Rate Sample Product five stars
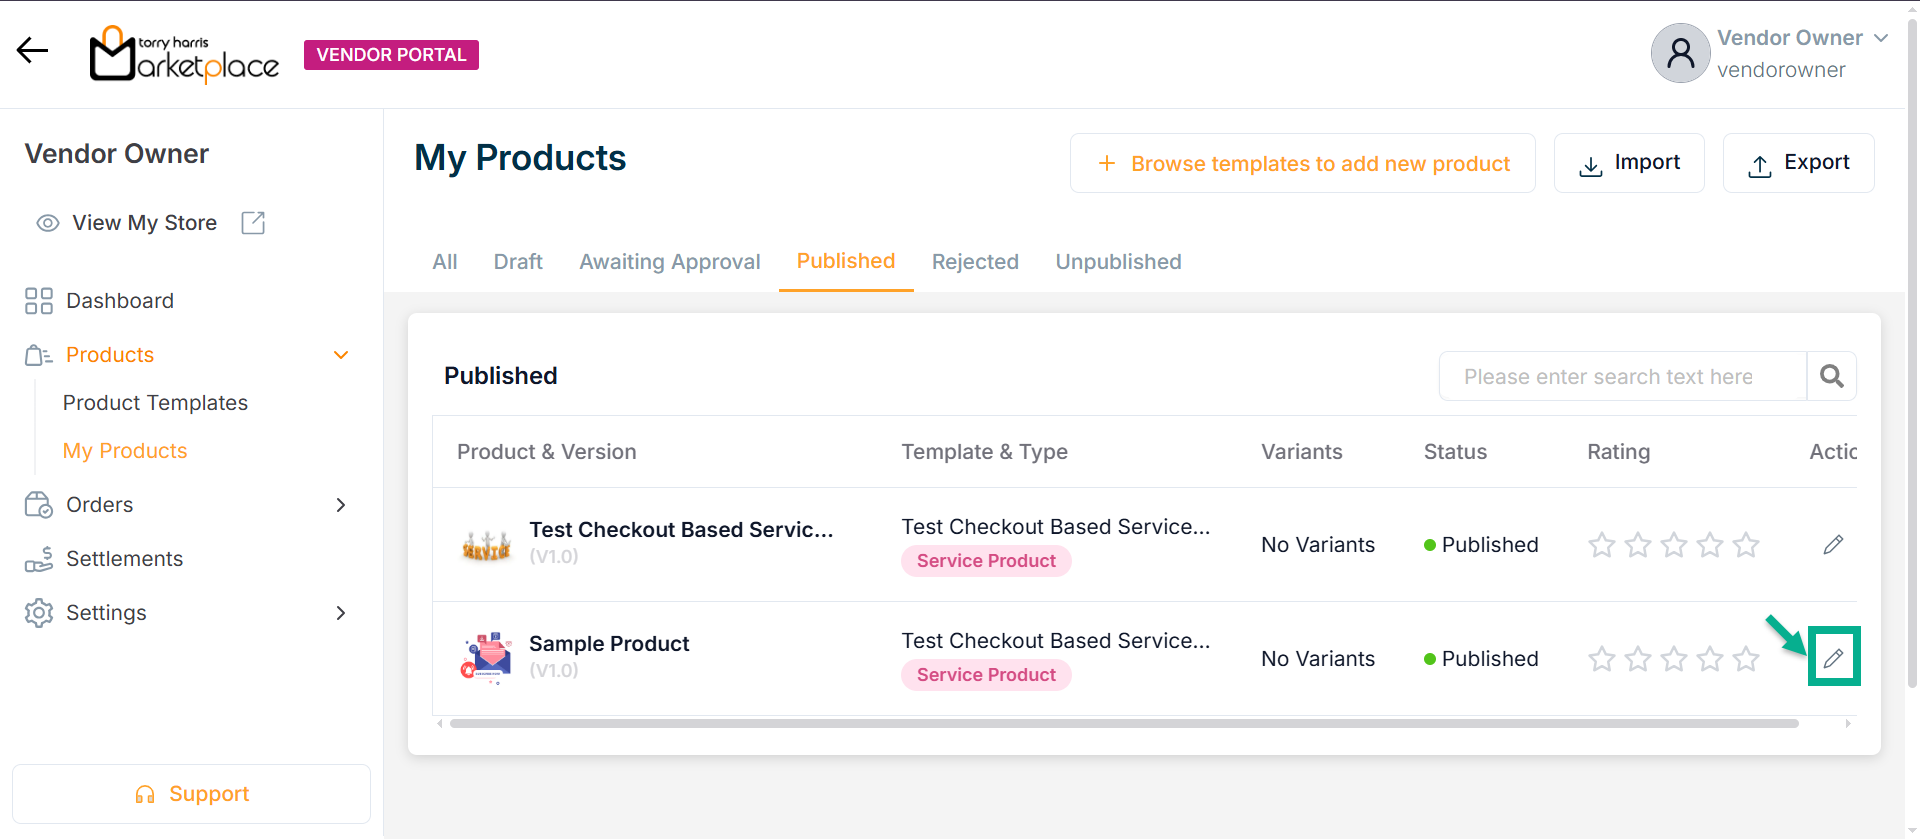 (x=1746, y=659)
